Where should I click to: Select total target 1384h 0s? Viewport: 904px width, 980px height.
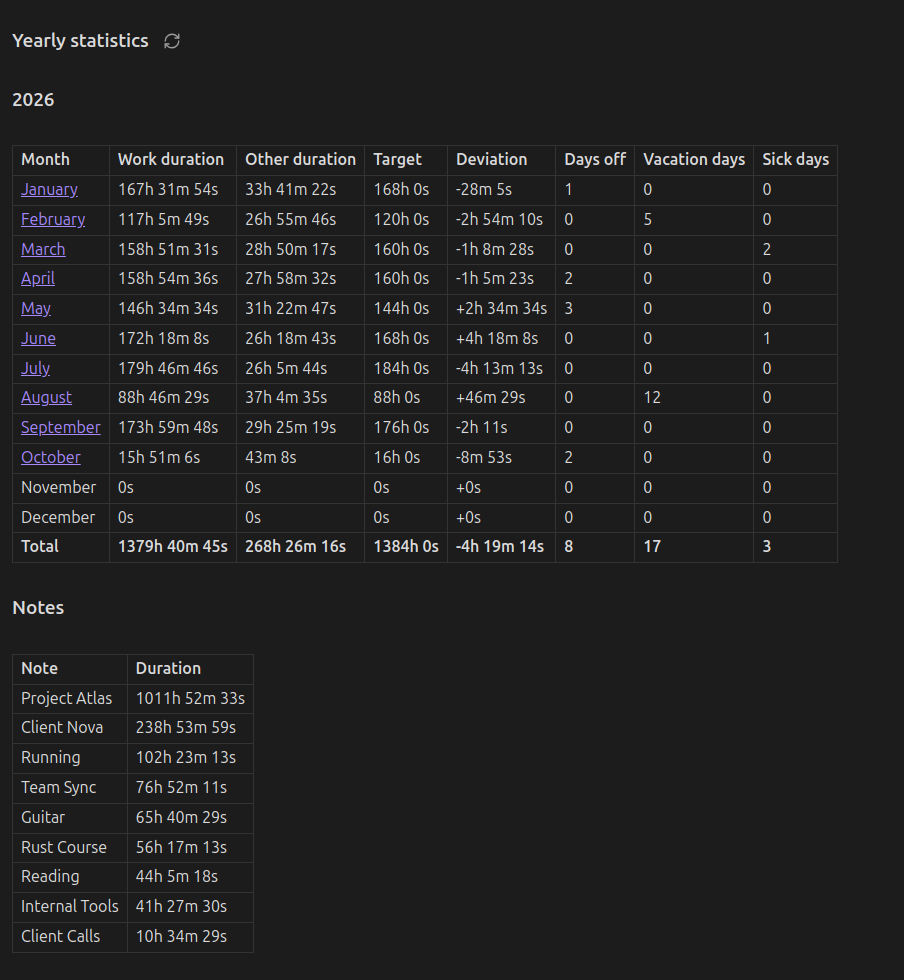(x=406, y=547)
